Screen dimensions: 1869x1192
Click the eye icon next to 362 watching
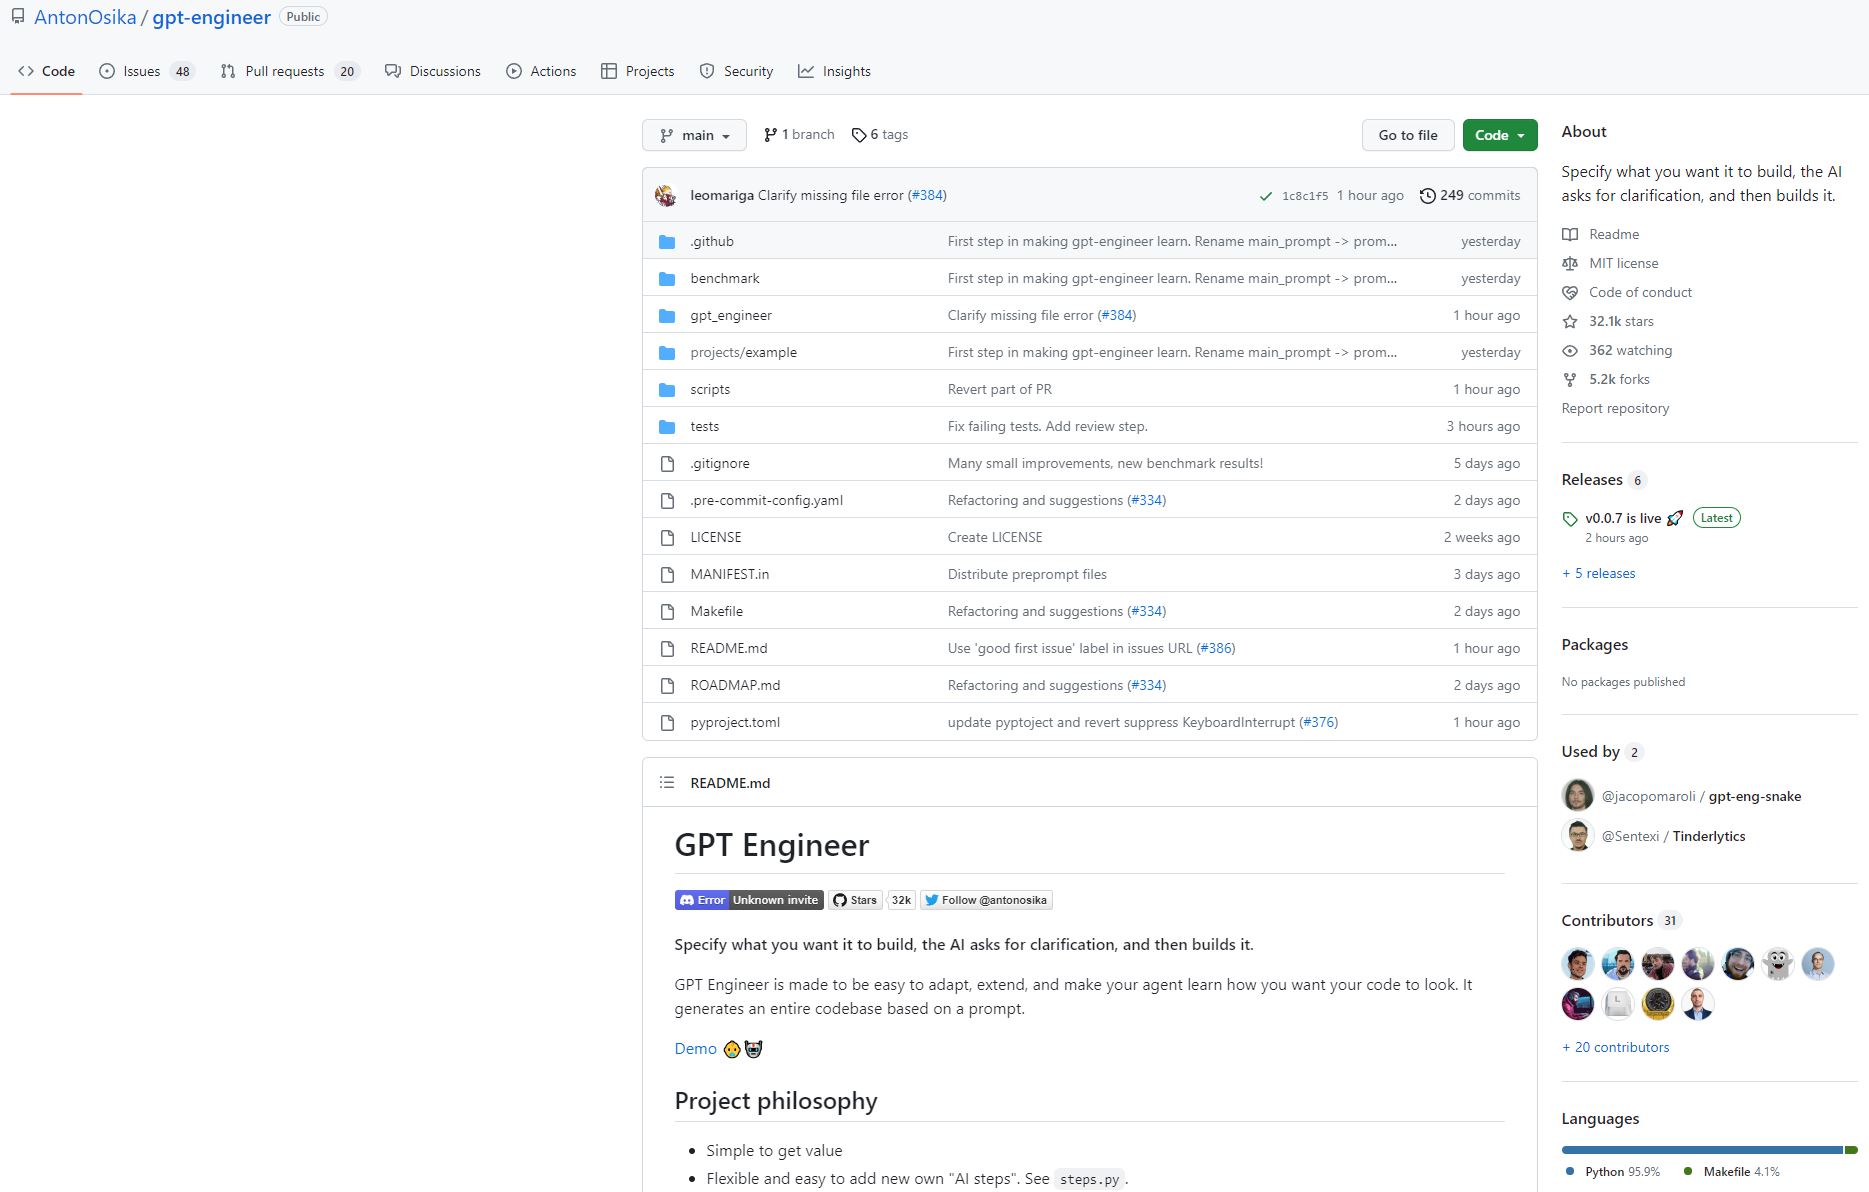click(x=1570, y=350)
